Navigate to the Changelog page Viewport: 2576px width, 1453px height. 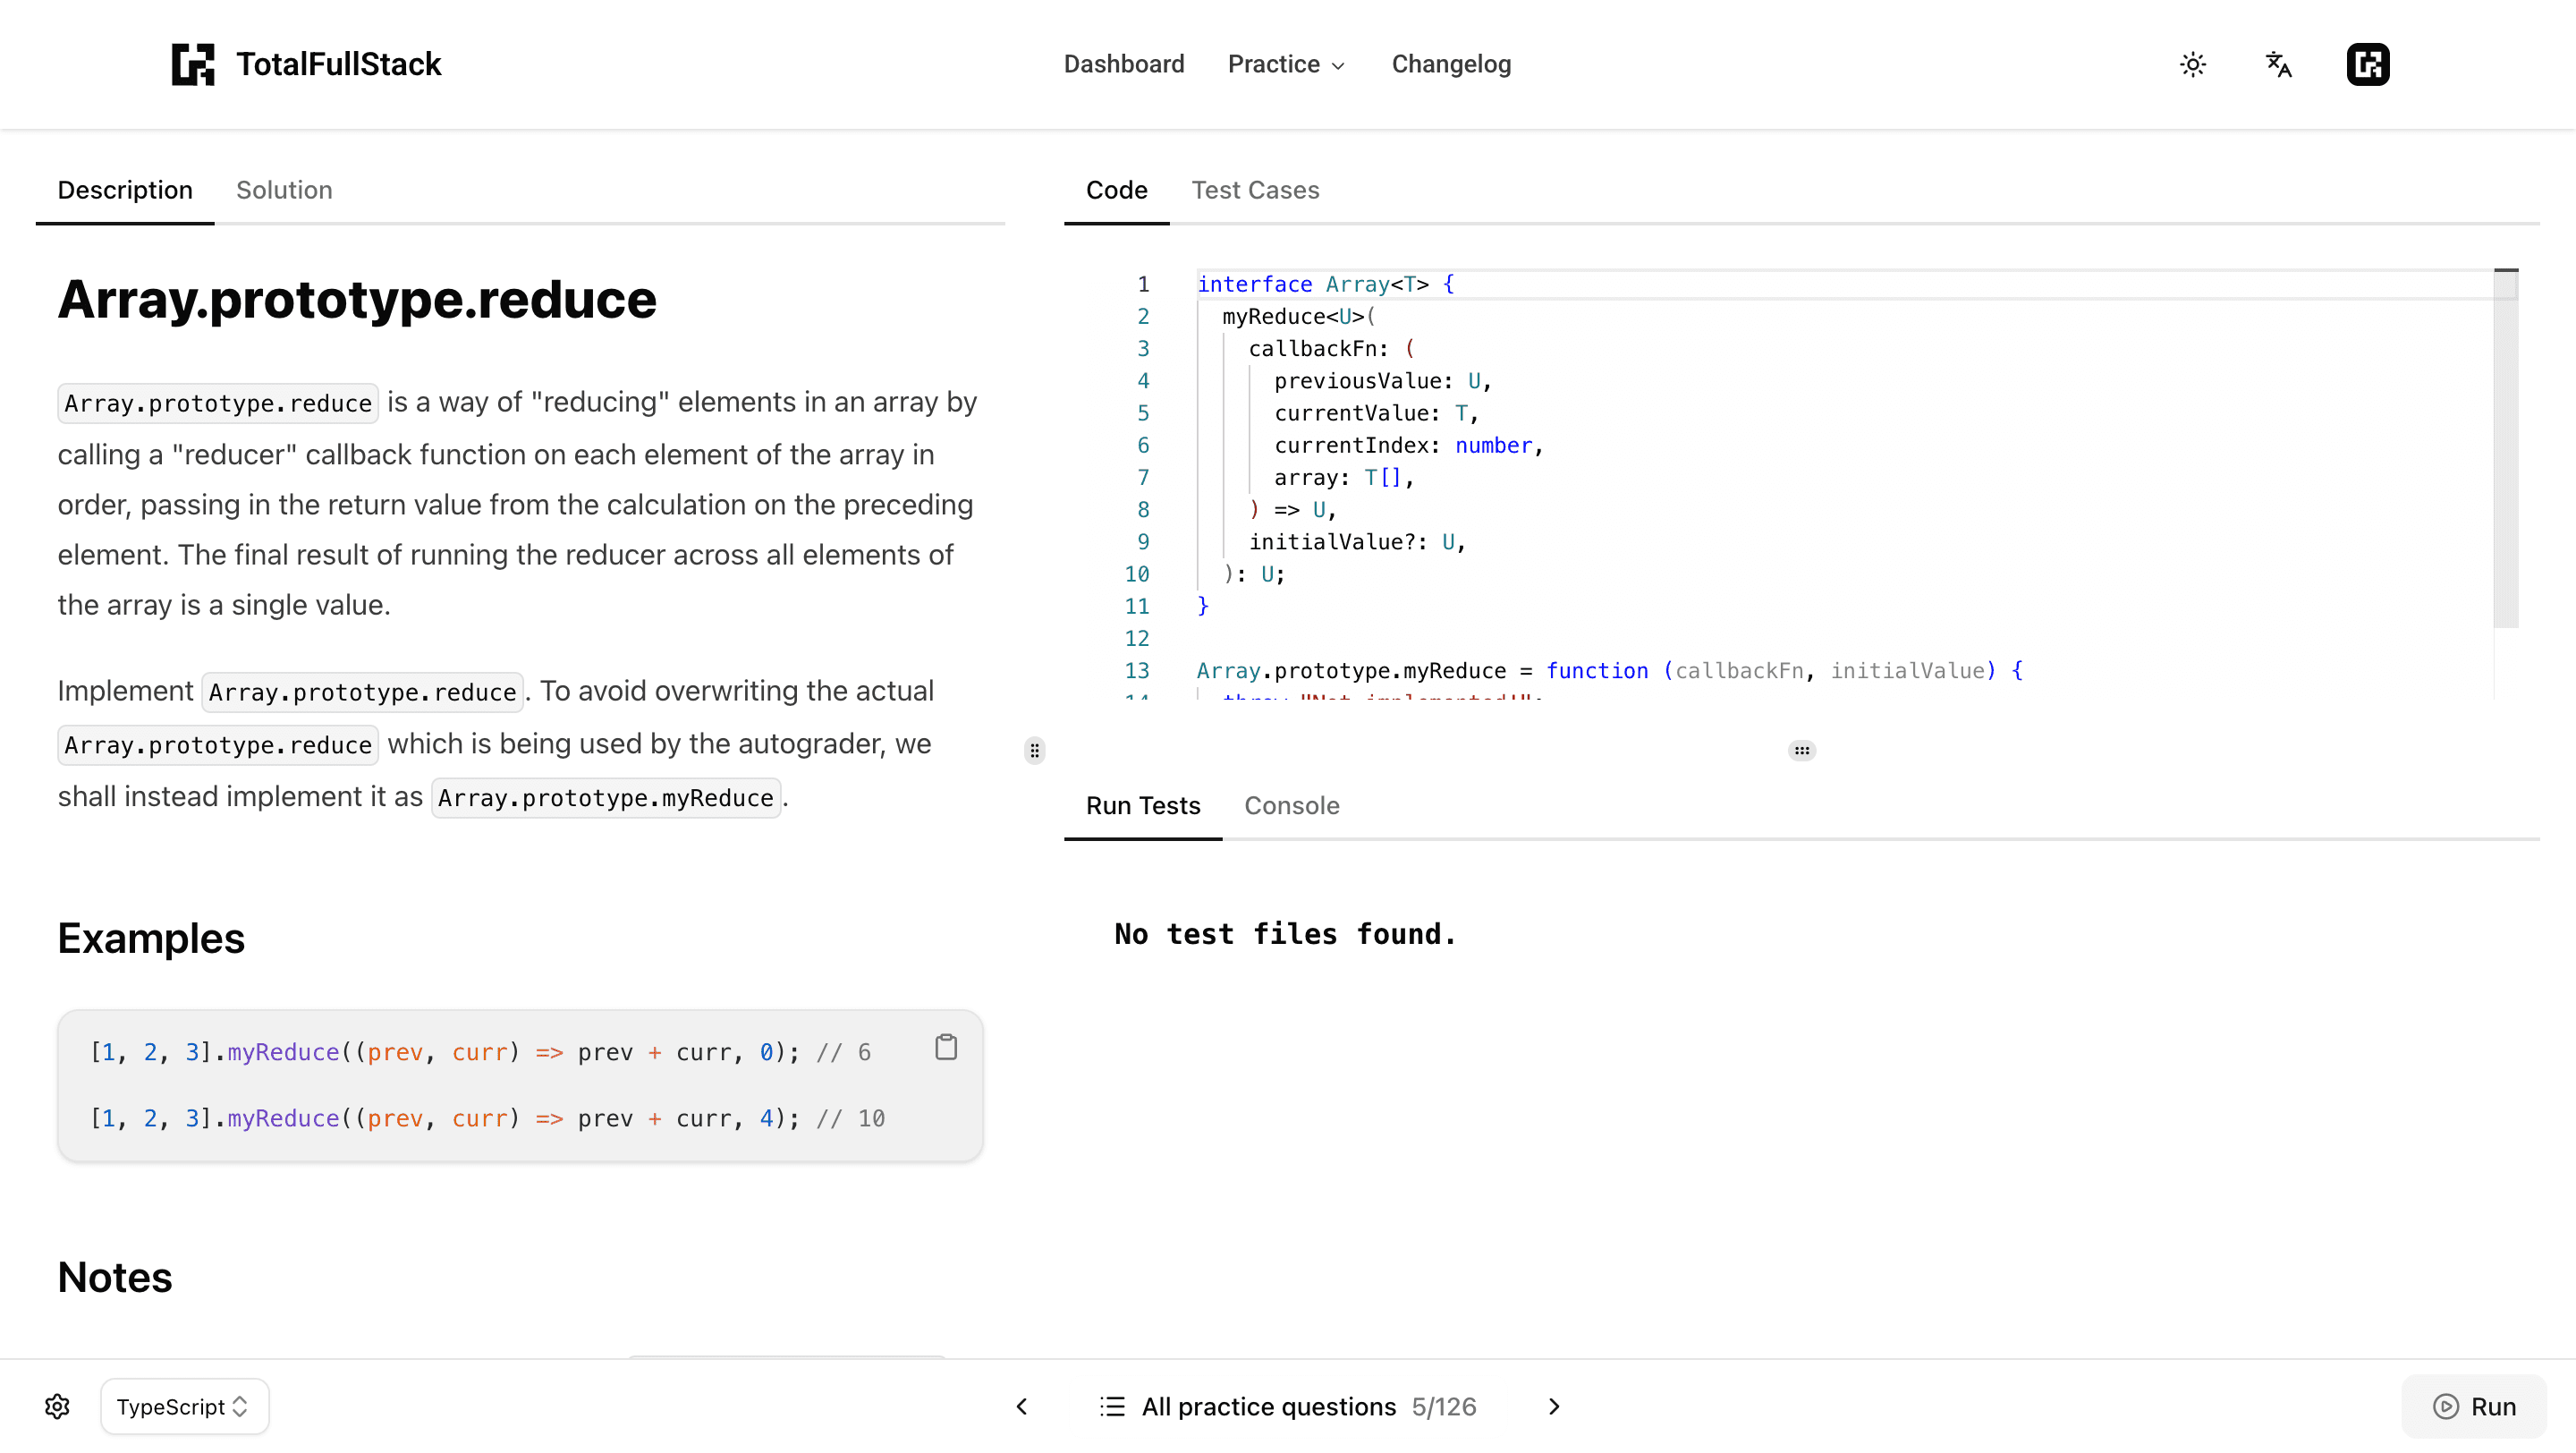(x=1451, y=64)
